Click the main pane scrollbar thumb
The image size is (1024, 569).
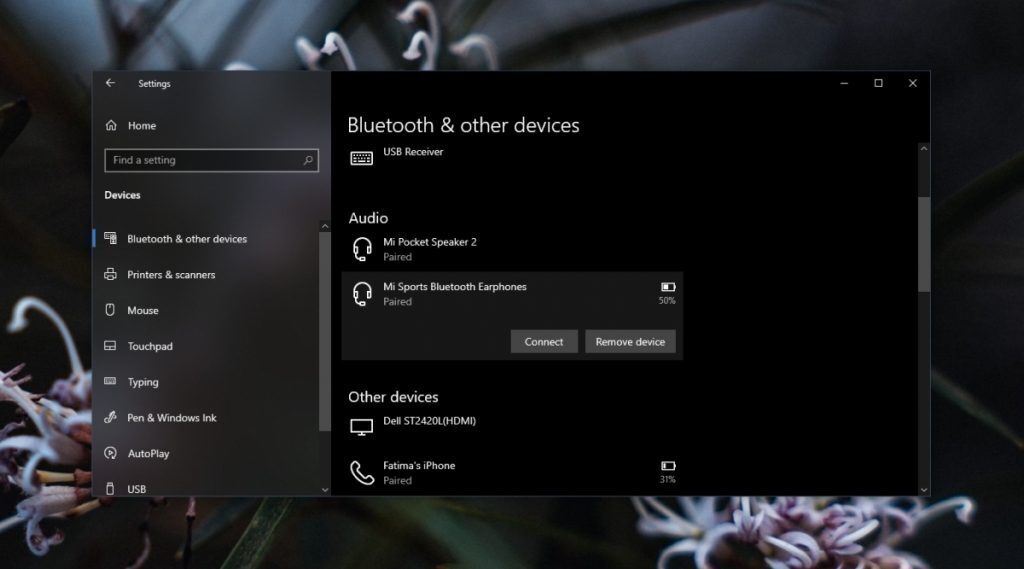pos(923,244)
